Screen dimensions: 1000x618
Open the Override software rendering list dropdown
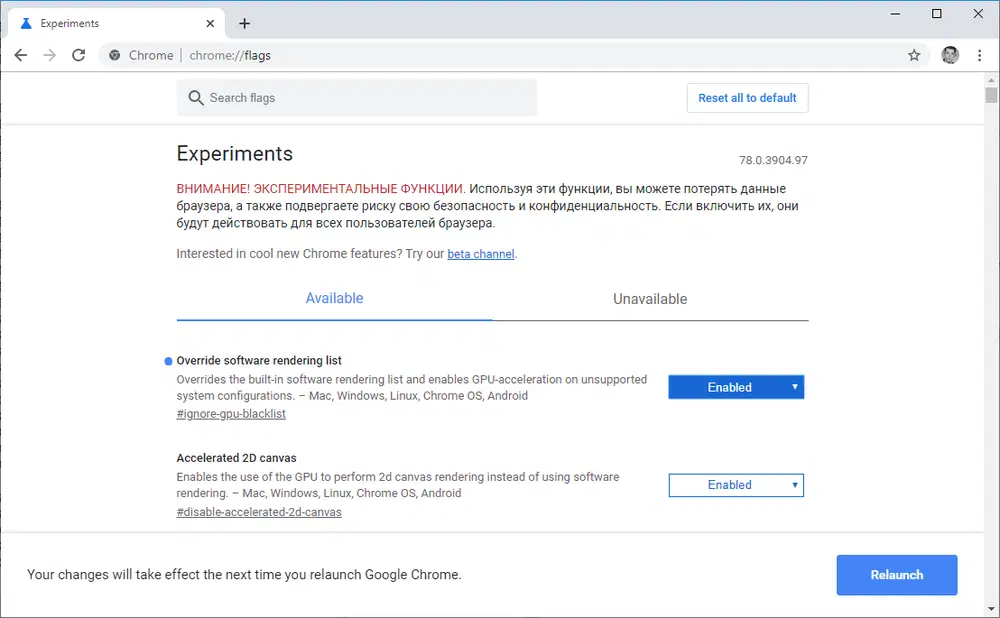[736, 387]
